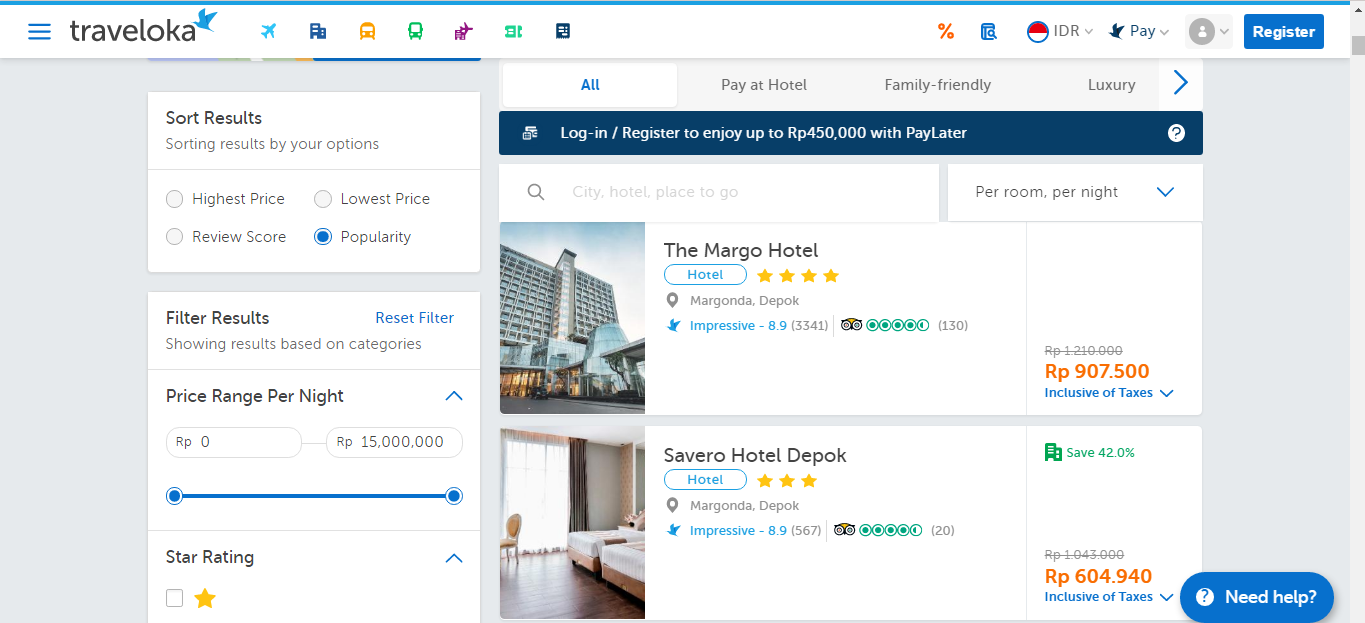Click the city, hotel search field
This screenshot has height=623, width=1365.
pos(719,192)
